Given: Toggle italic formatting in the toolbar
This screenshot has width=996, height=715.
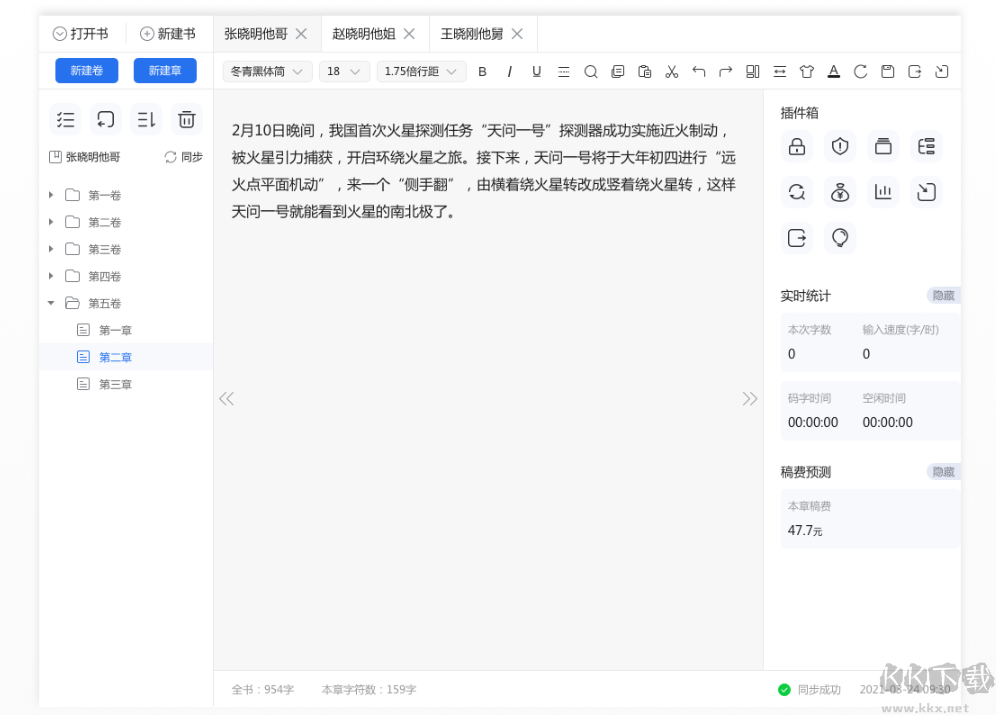Looking at the screenshot, I should [510, 71].
